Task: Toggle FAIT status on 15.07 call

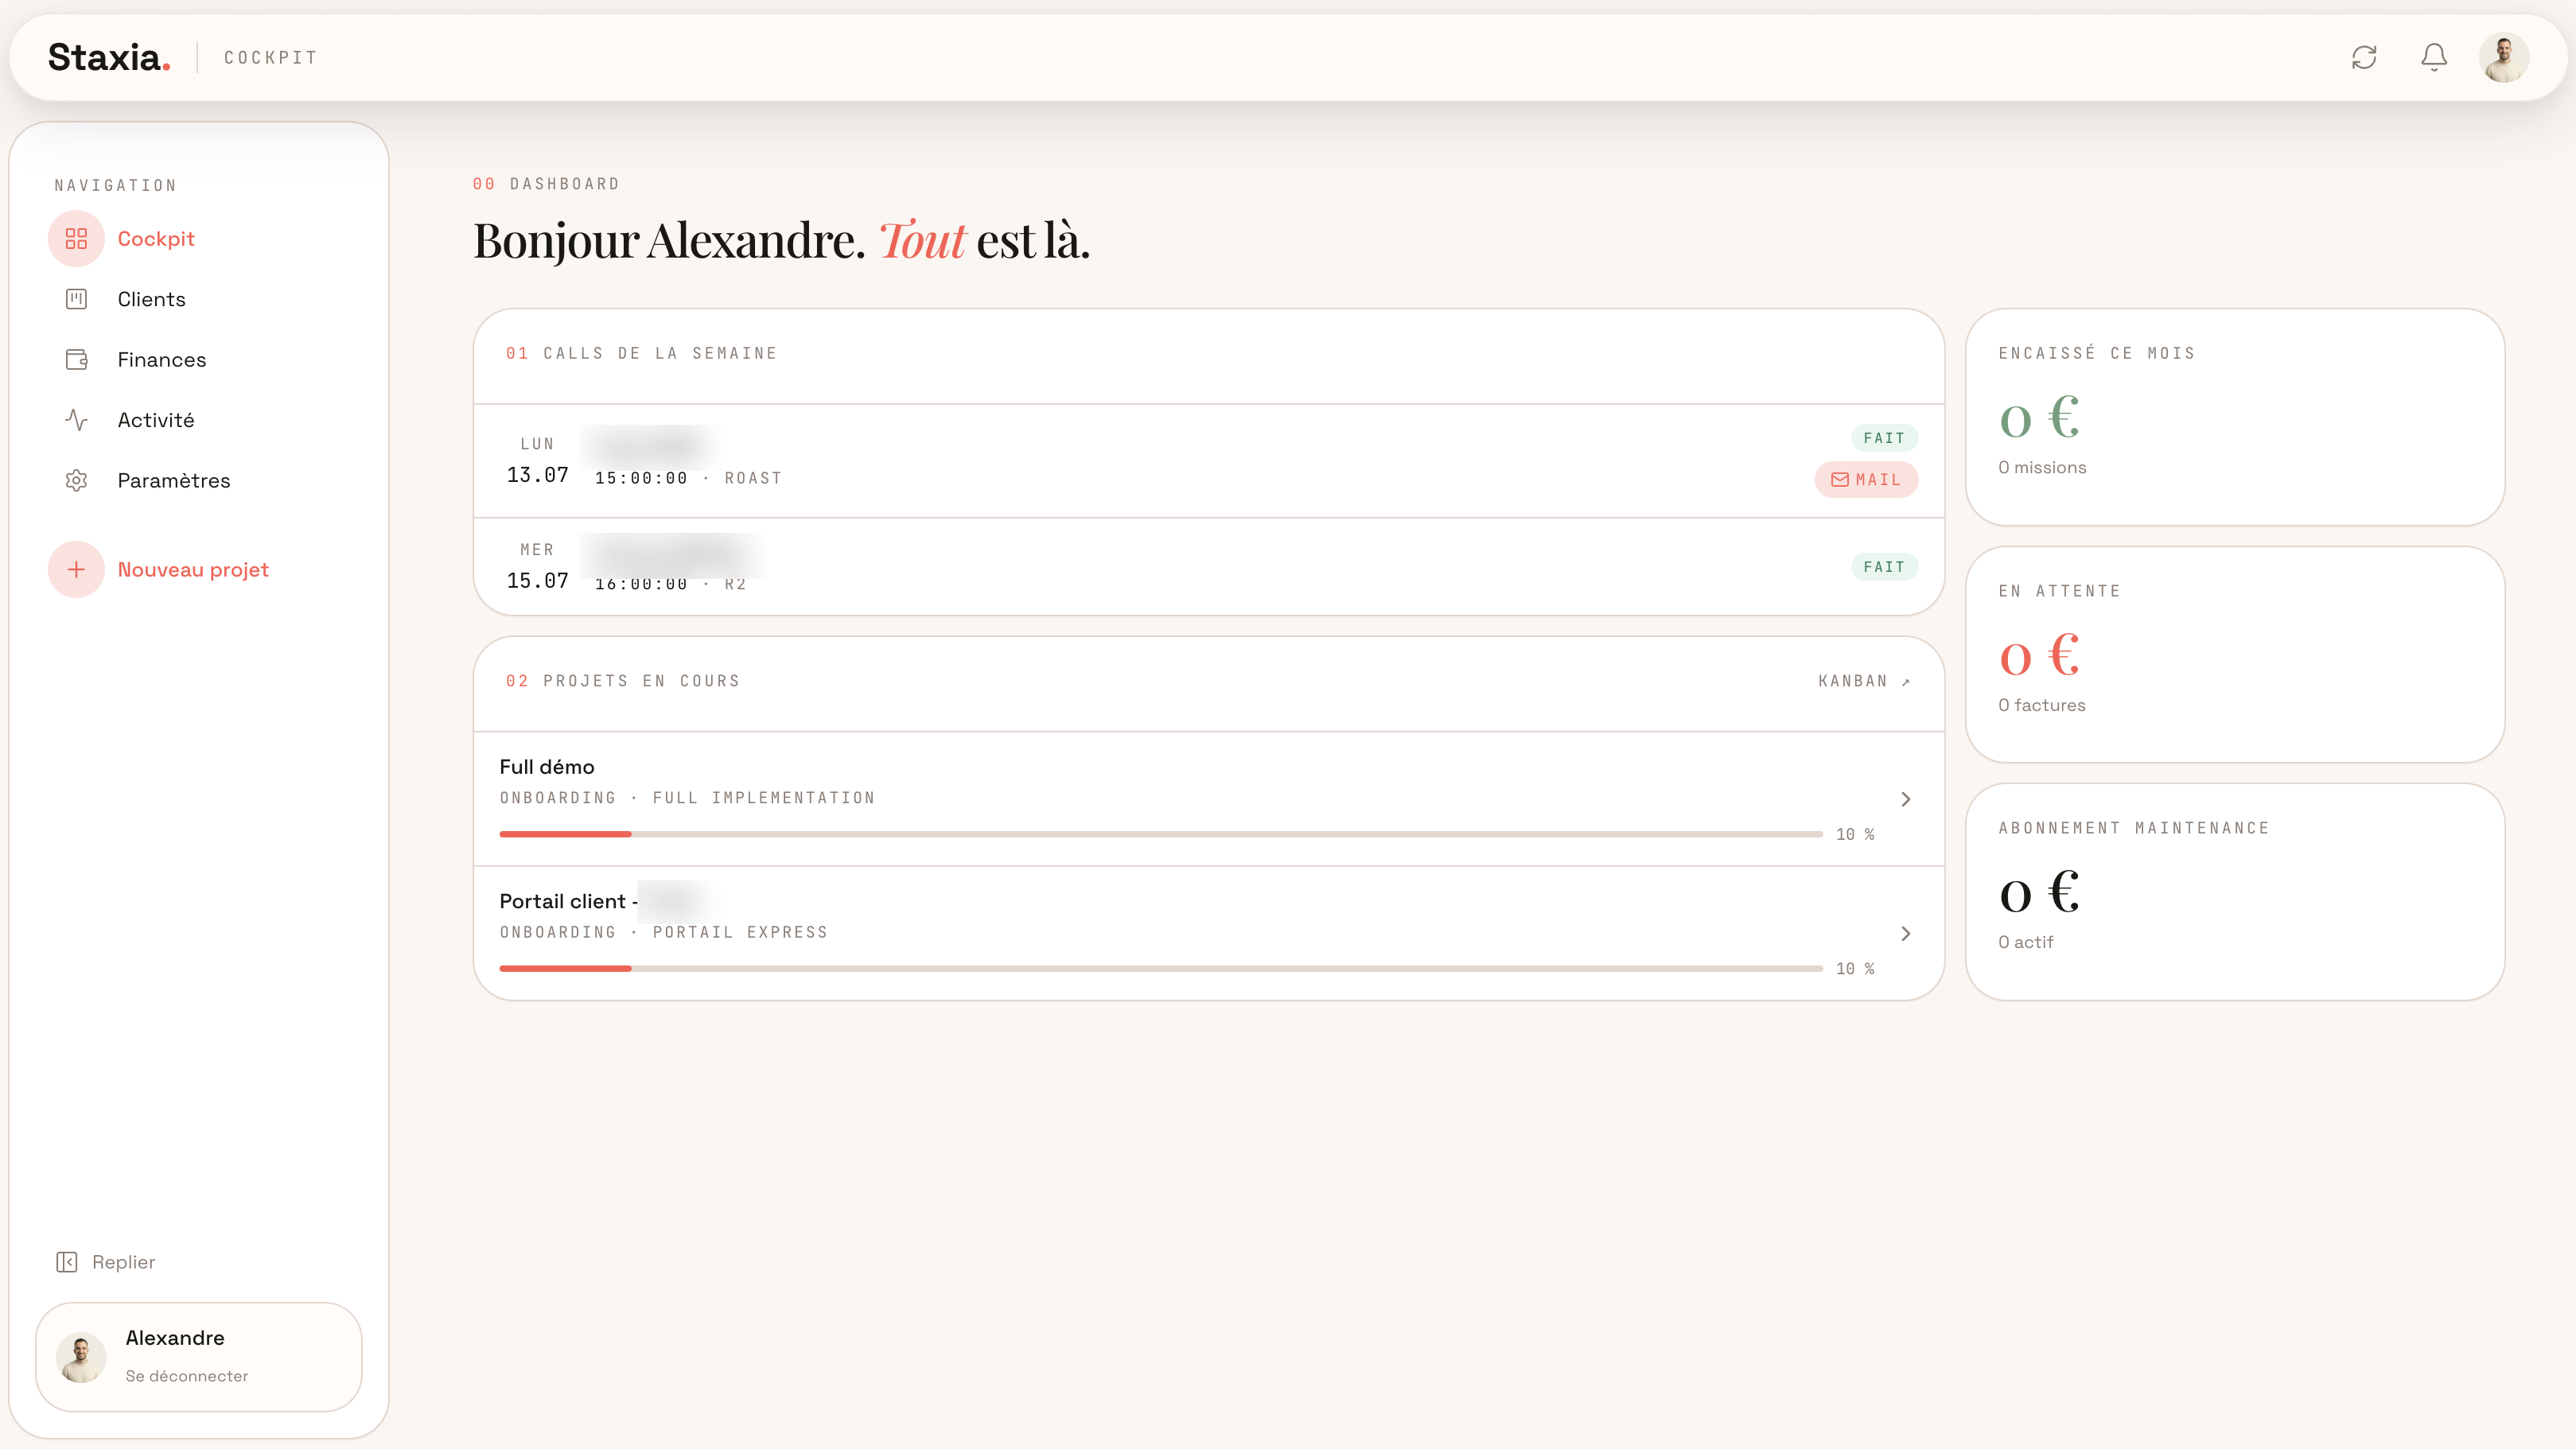Action: 1884,567
